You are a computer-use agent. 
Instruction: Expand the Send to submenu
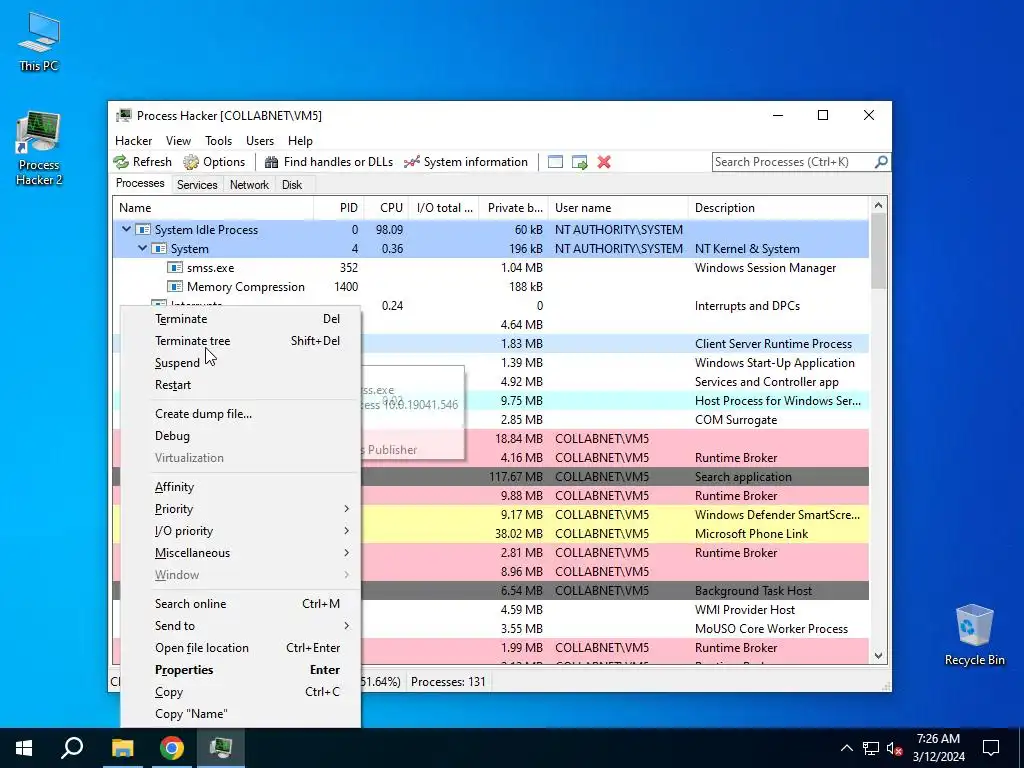click(x=241, y=626)
